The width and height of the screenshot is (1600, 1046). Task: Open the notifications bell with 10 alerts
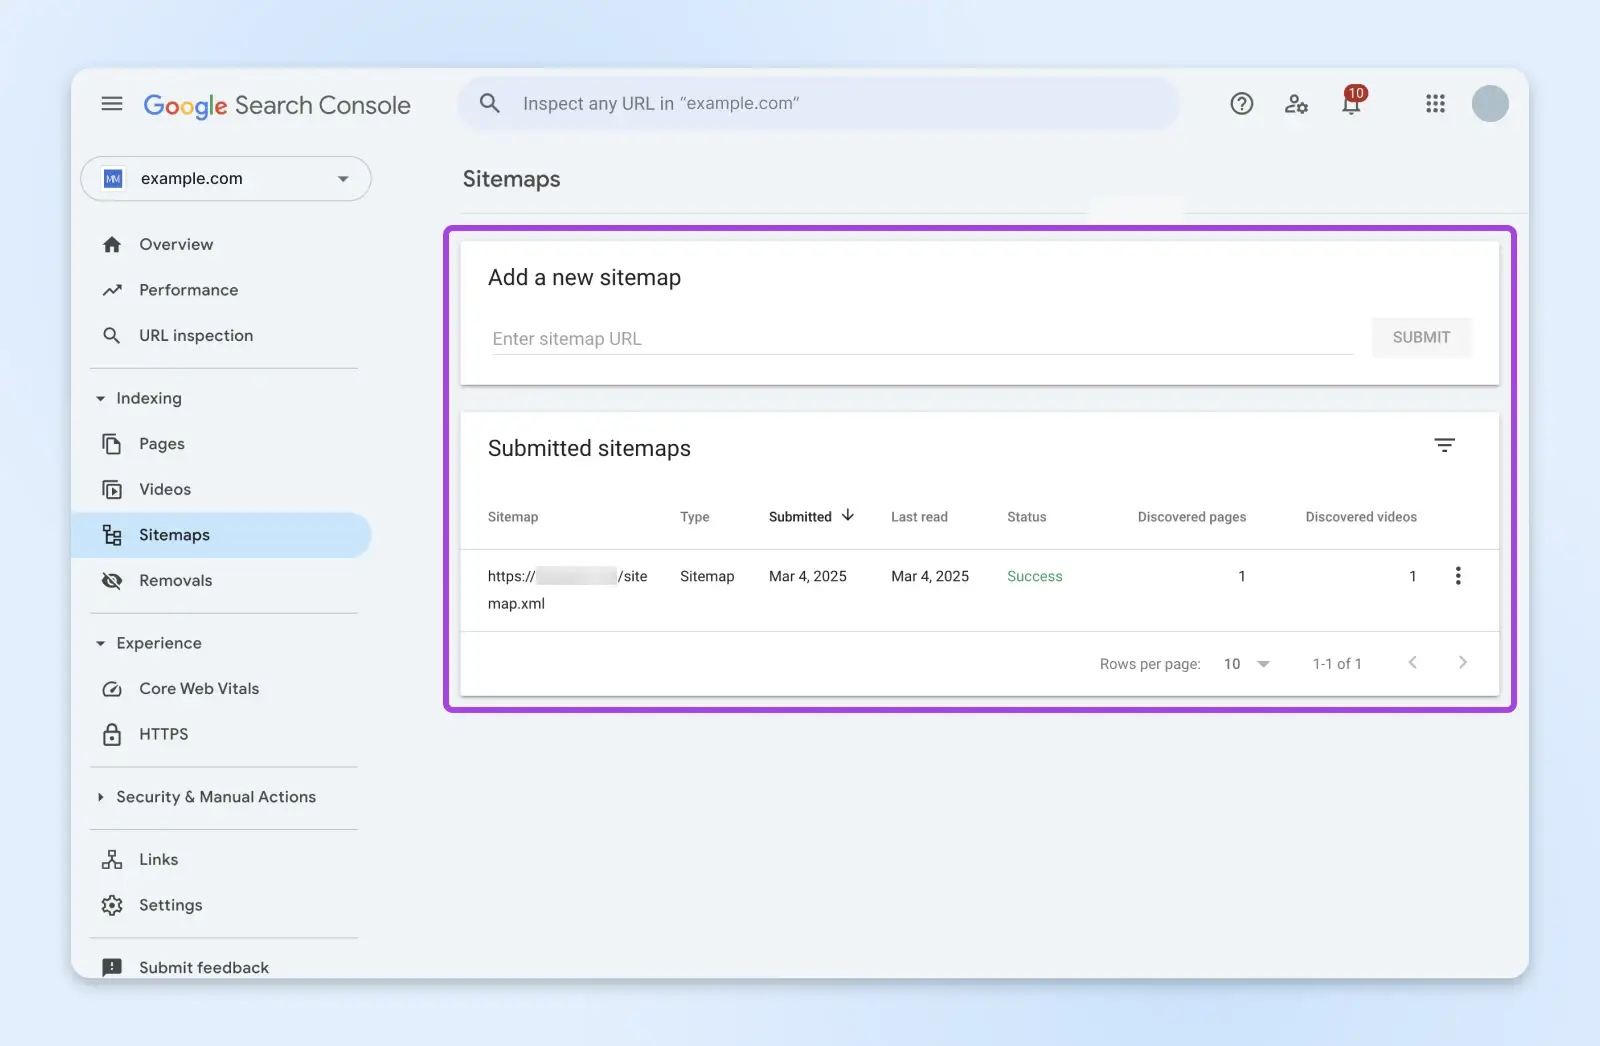(x=1351, y=104)
